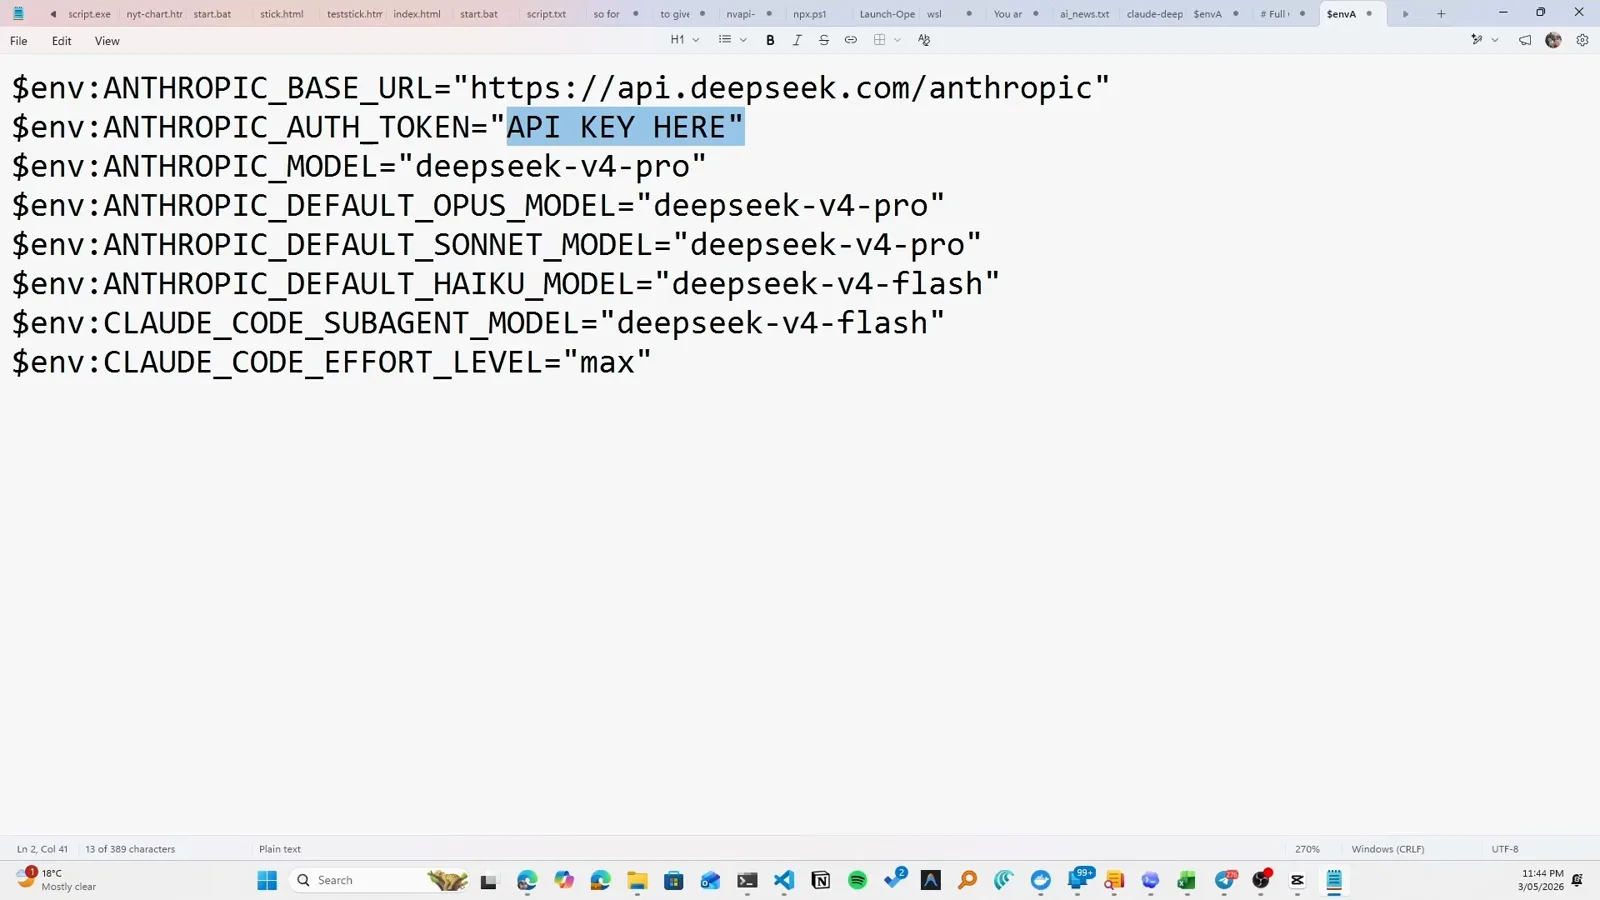Viewport: 1600px width, 900px height.
Task: Click the Ln 2, Col 41 position indicator
Action: tap(42, 849)
